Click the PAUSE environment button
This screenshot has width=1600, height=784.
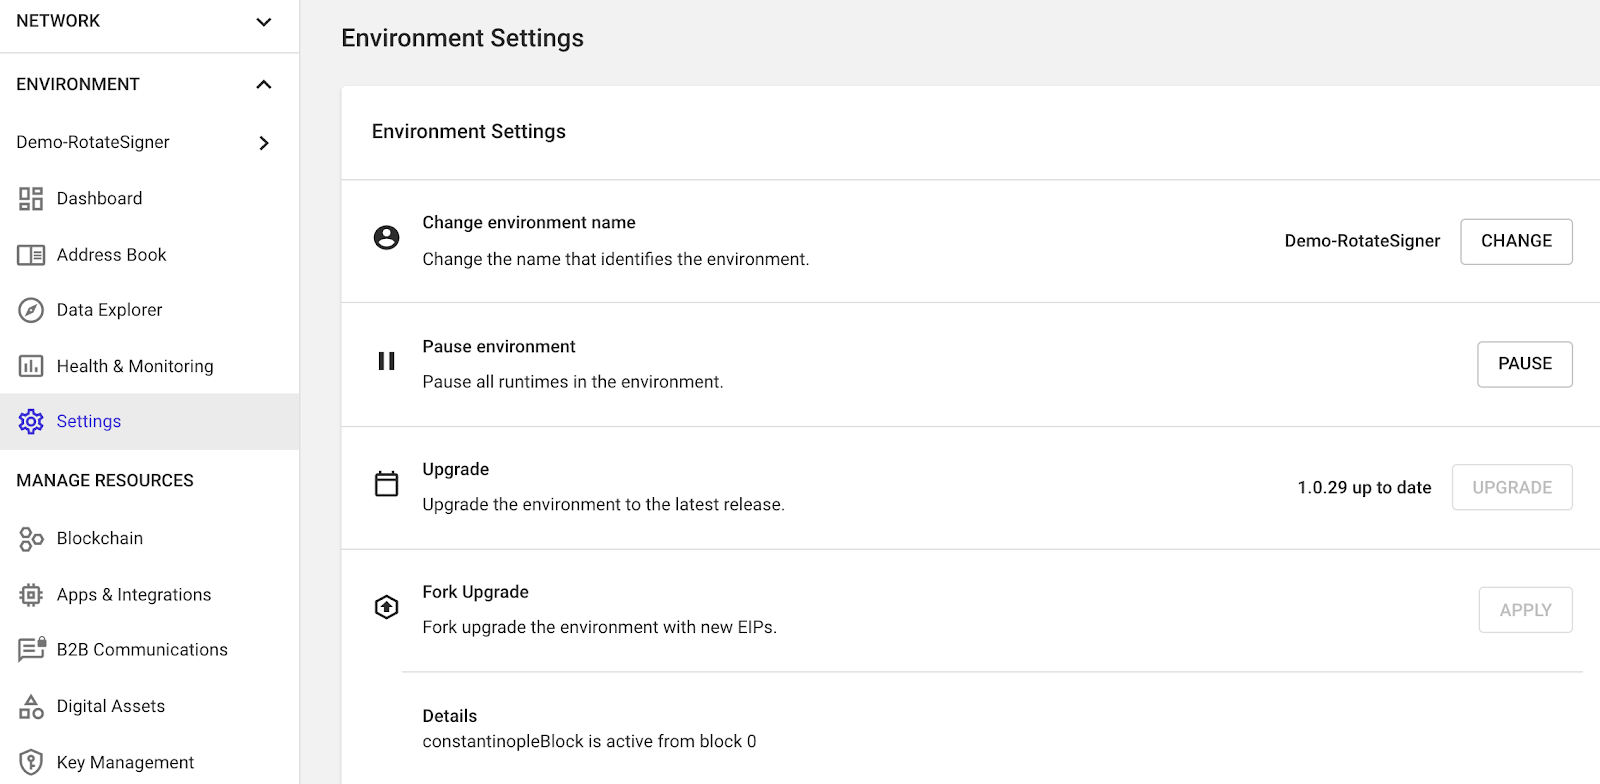pos(1525,364)
